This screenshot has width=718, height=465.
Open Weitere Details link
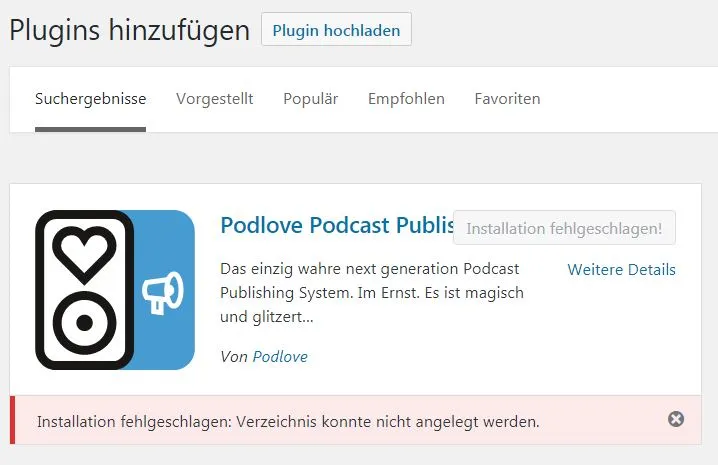pos(621,269)
